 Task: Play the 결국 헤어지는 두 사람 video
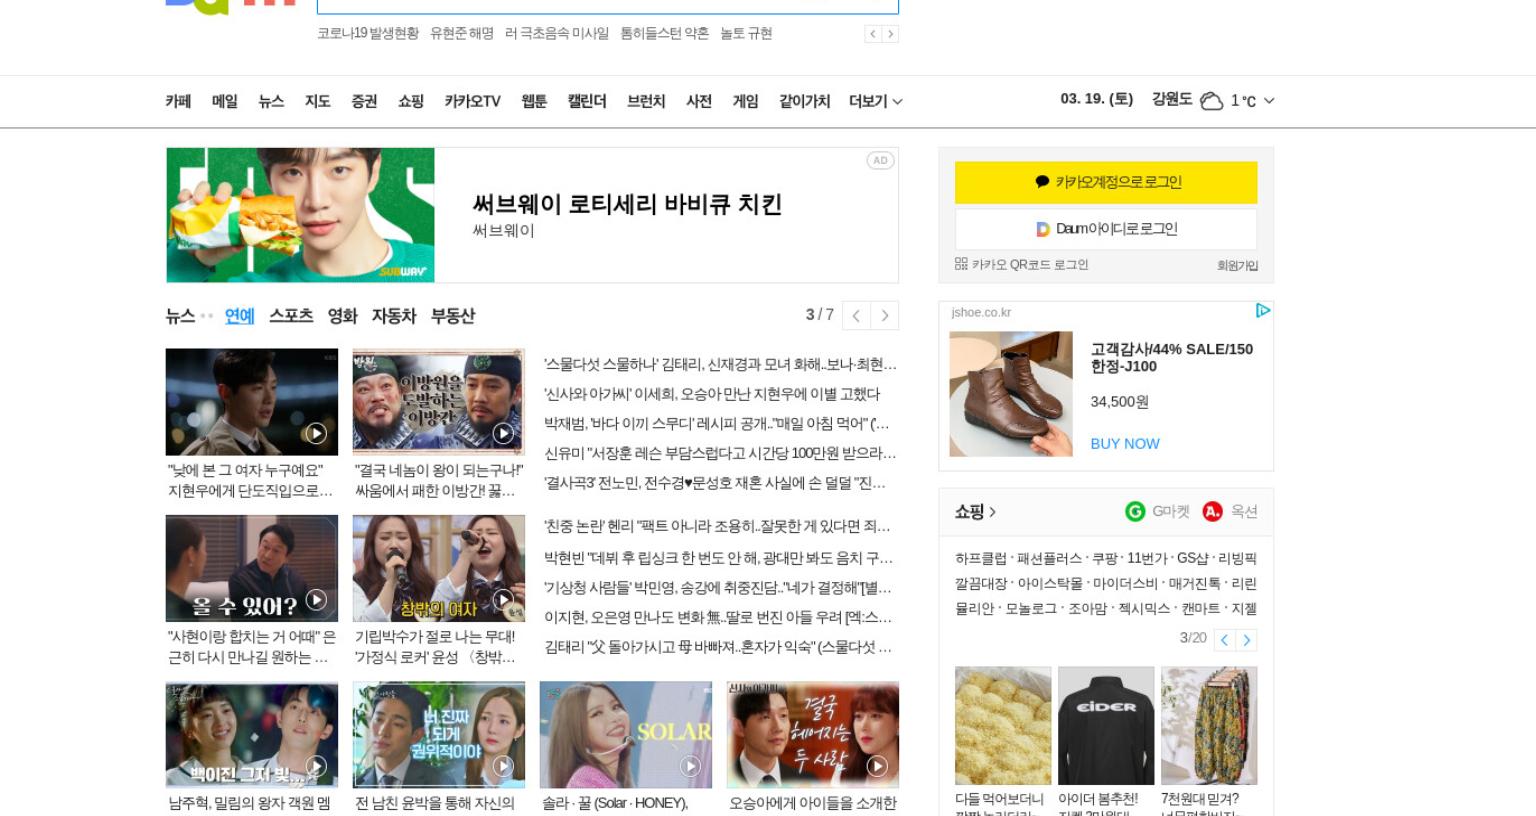[877, 767]
